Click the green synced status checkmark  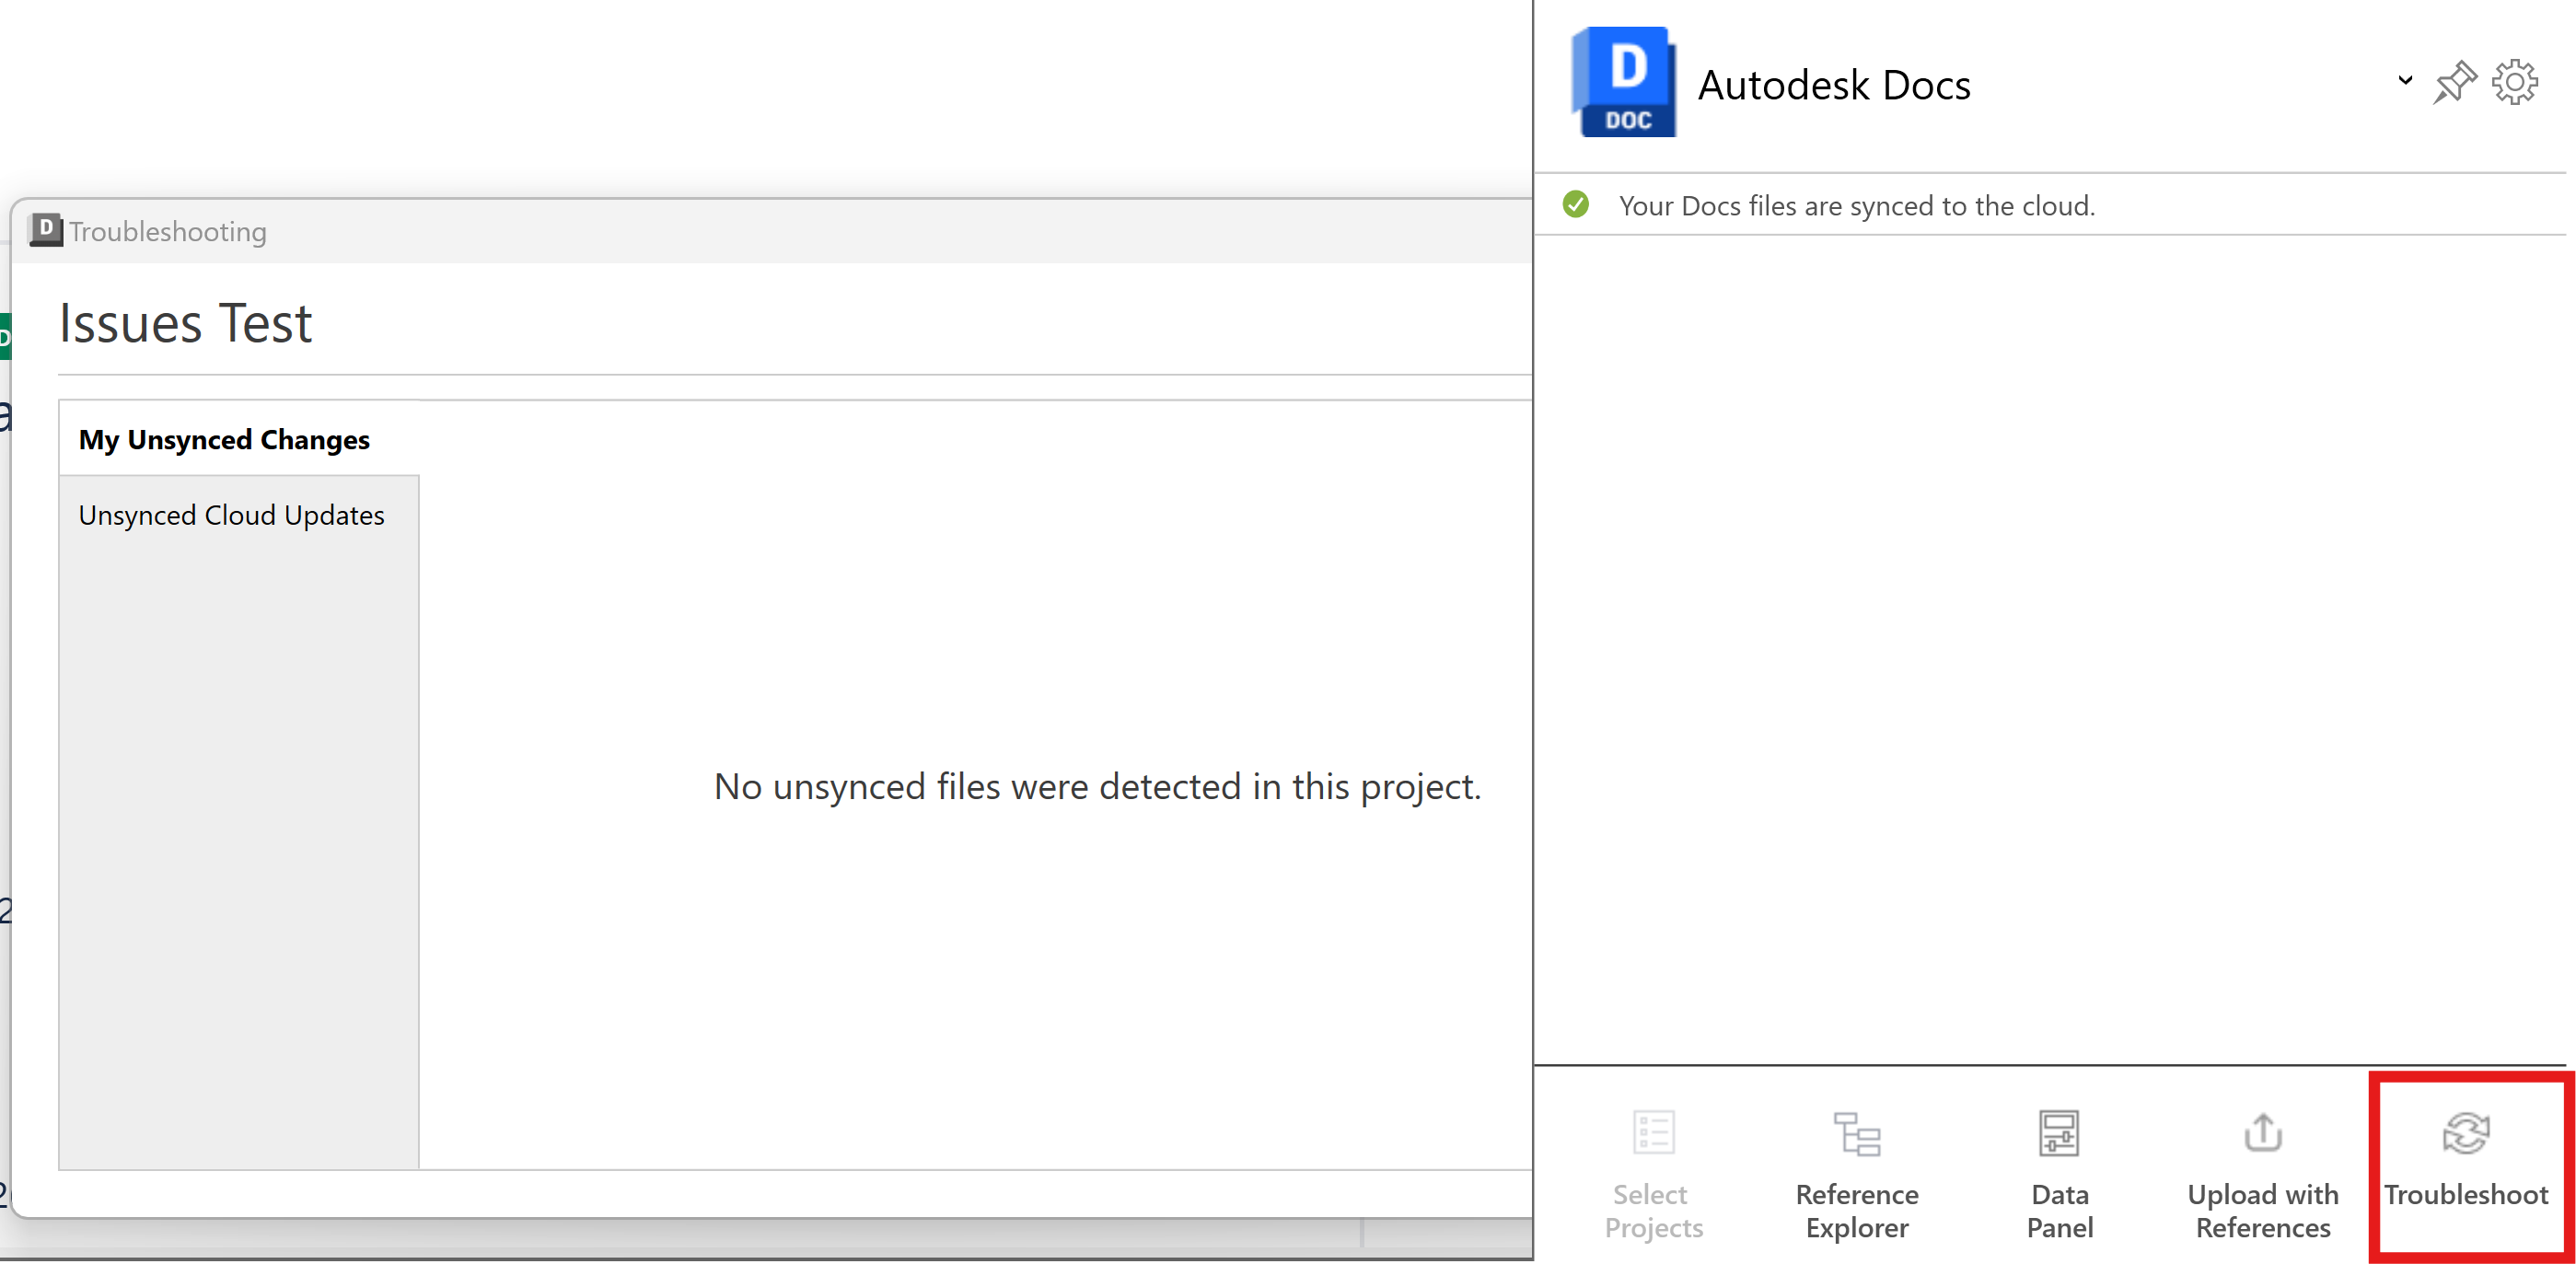coord(1576,205)
